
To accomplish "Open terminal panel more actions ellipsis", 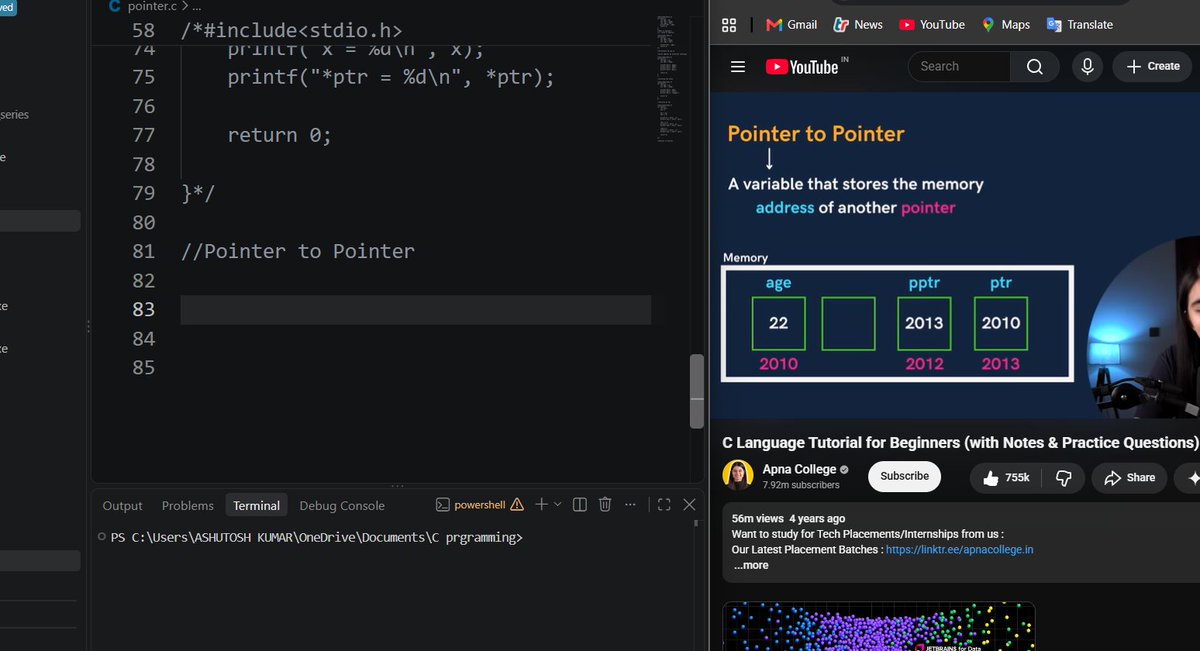I will [630, 504].
